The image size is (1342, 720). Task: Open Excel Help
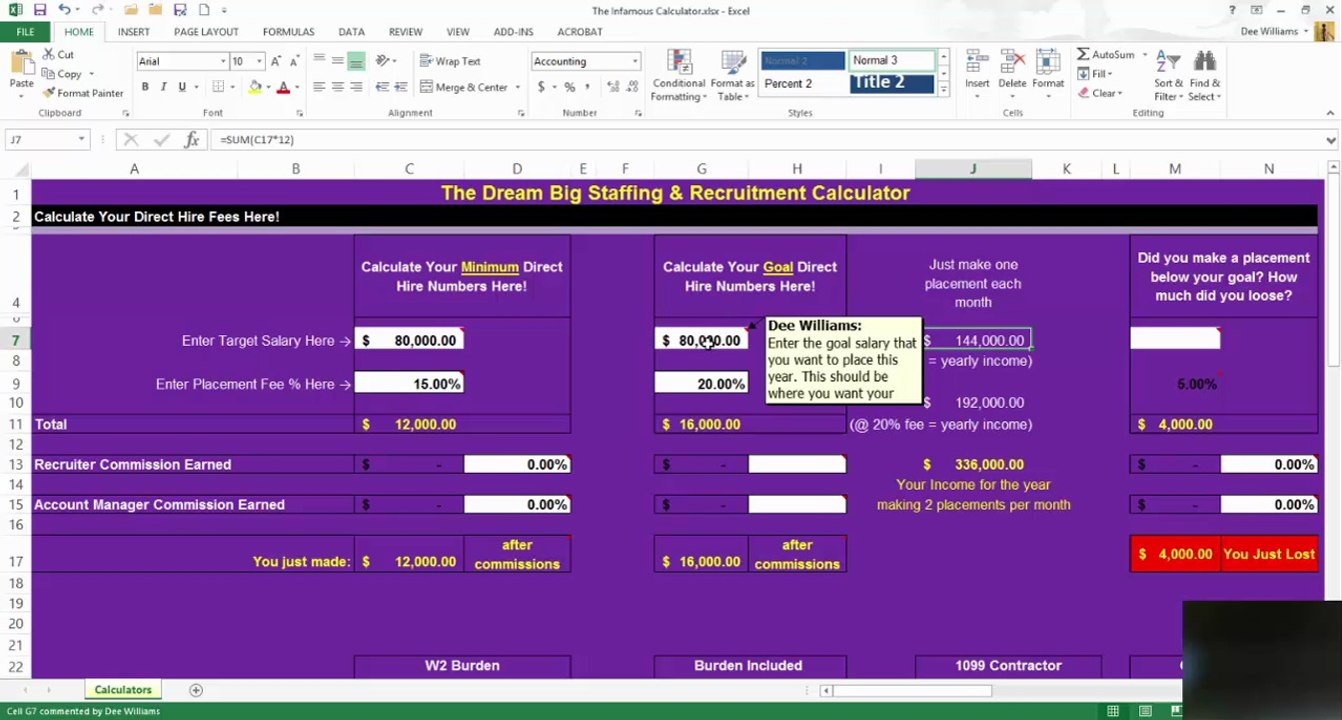click(1232, 10)
